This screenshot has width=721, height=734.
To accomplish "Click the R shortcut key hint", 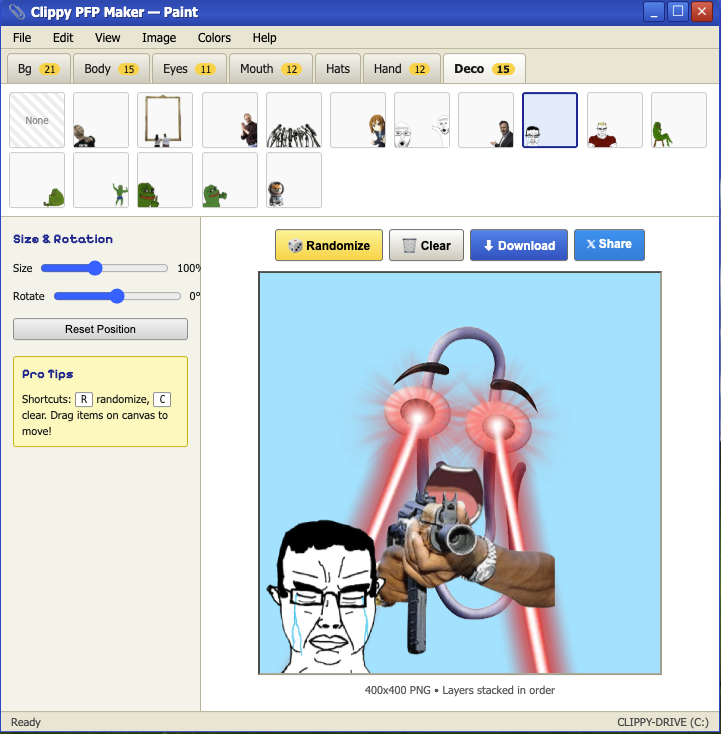I will pos(84,399).
